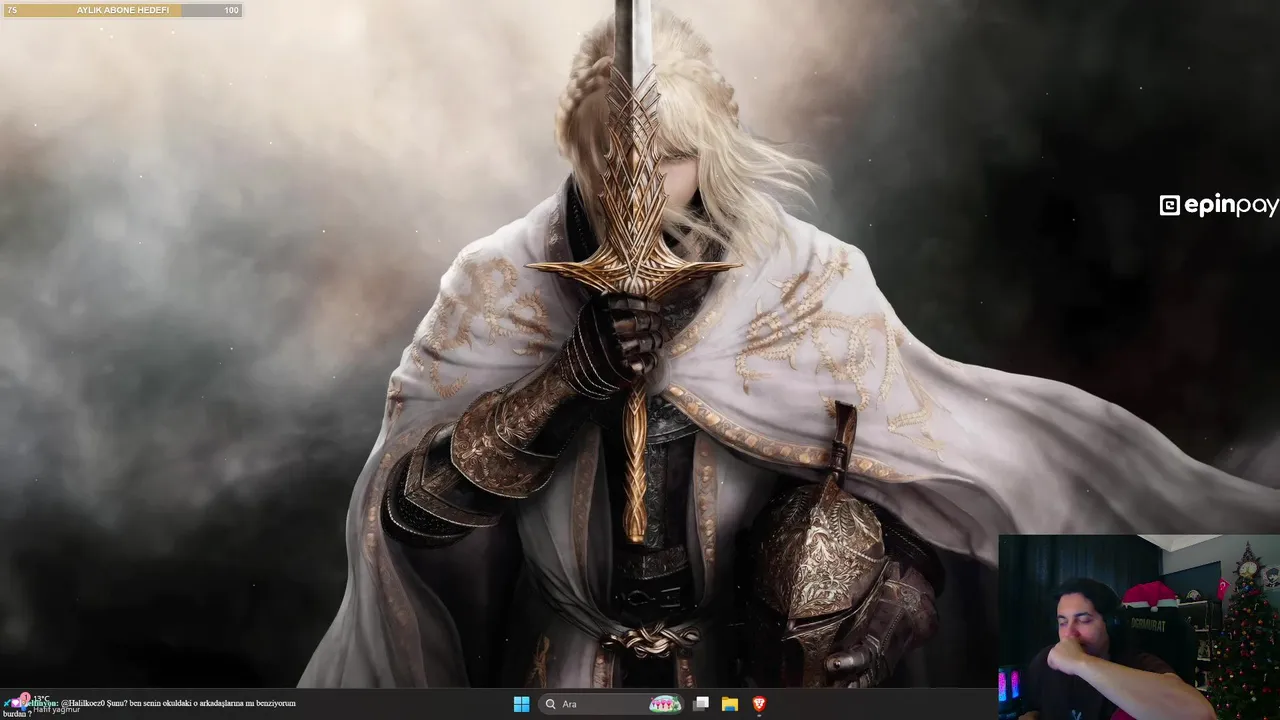Click the webcam overlay of the streamer
The width and height of the screenshot is (1280, 720).
1139,627
